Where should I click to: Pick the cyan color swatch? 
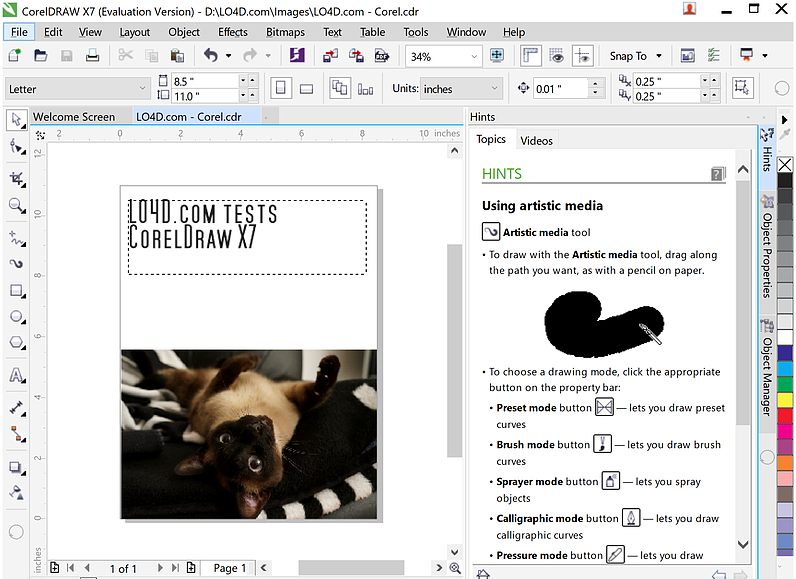tap(785, 368)
